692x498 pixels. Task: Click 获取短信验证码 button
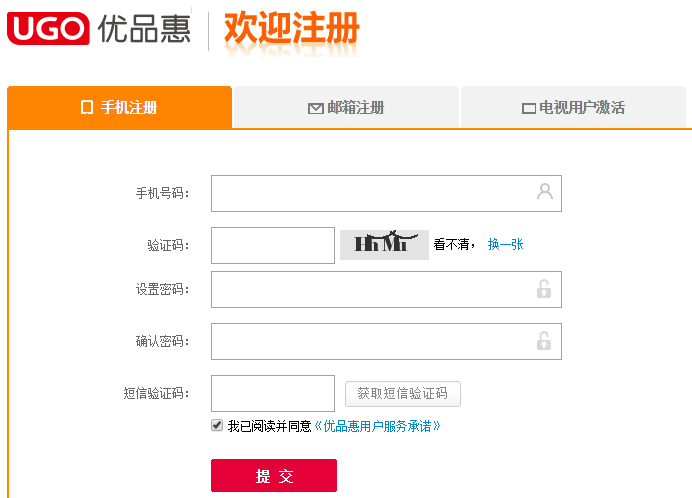click(402, 393)
